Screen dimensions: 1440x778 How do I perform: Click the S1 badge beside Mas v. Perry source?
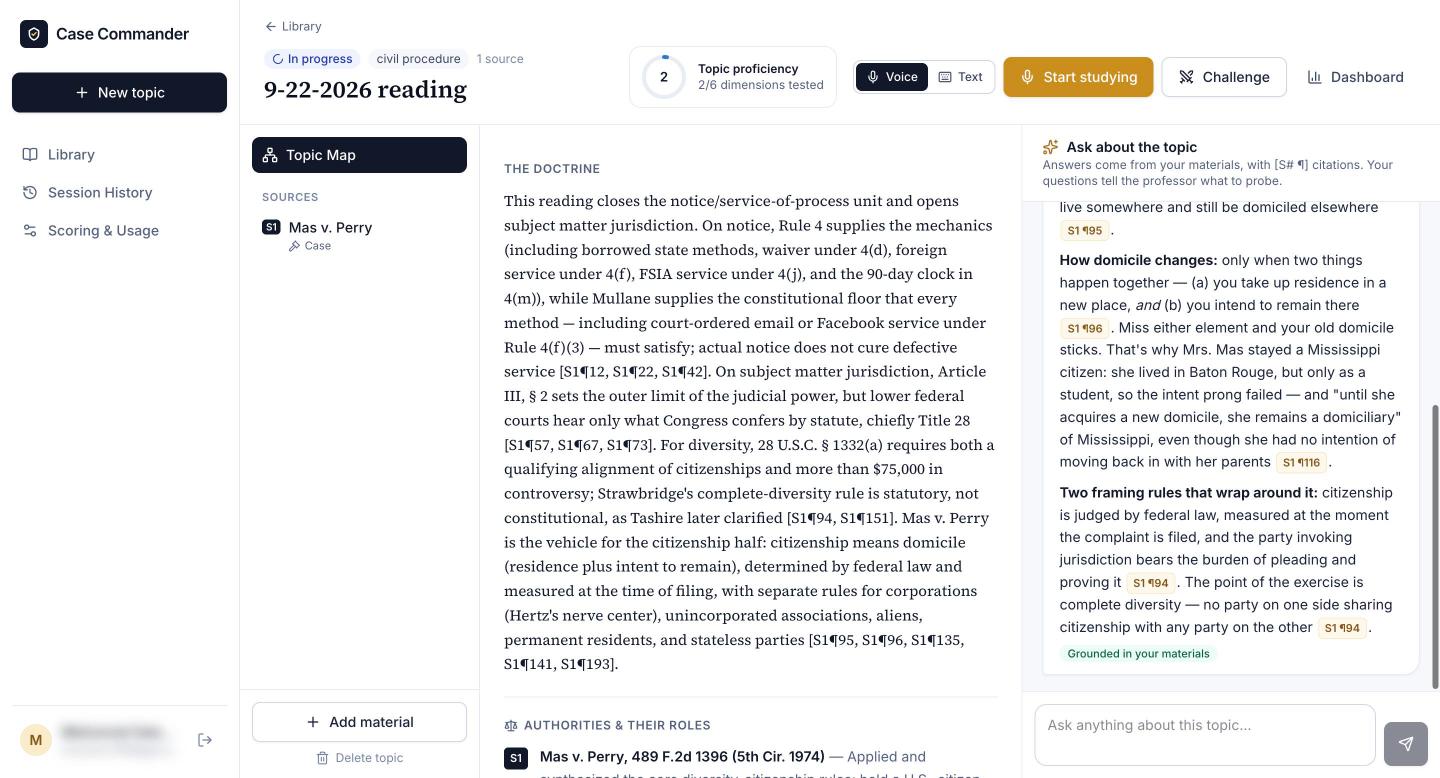(x=271, y=227)
